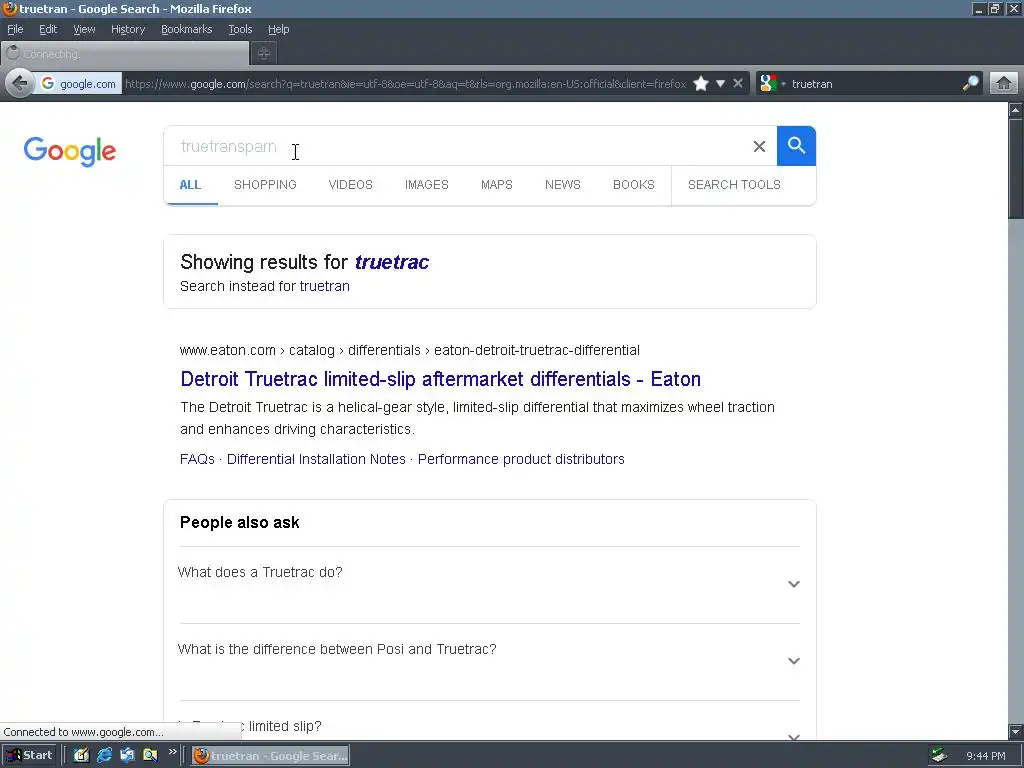This screenshot has width=1024, height=768.
Task: Click the system tray network icon
Action: [939, 756]
